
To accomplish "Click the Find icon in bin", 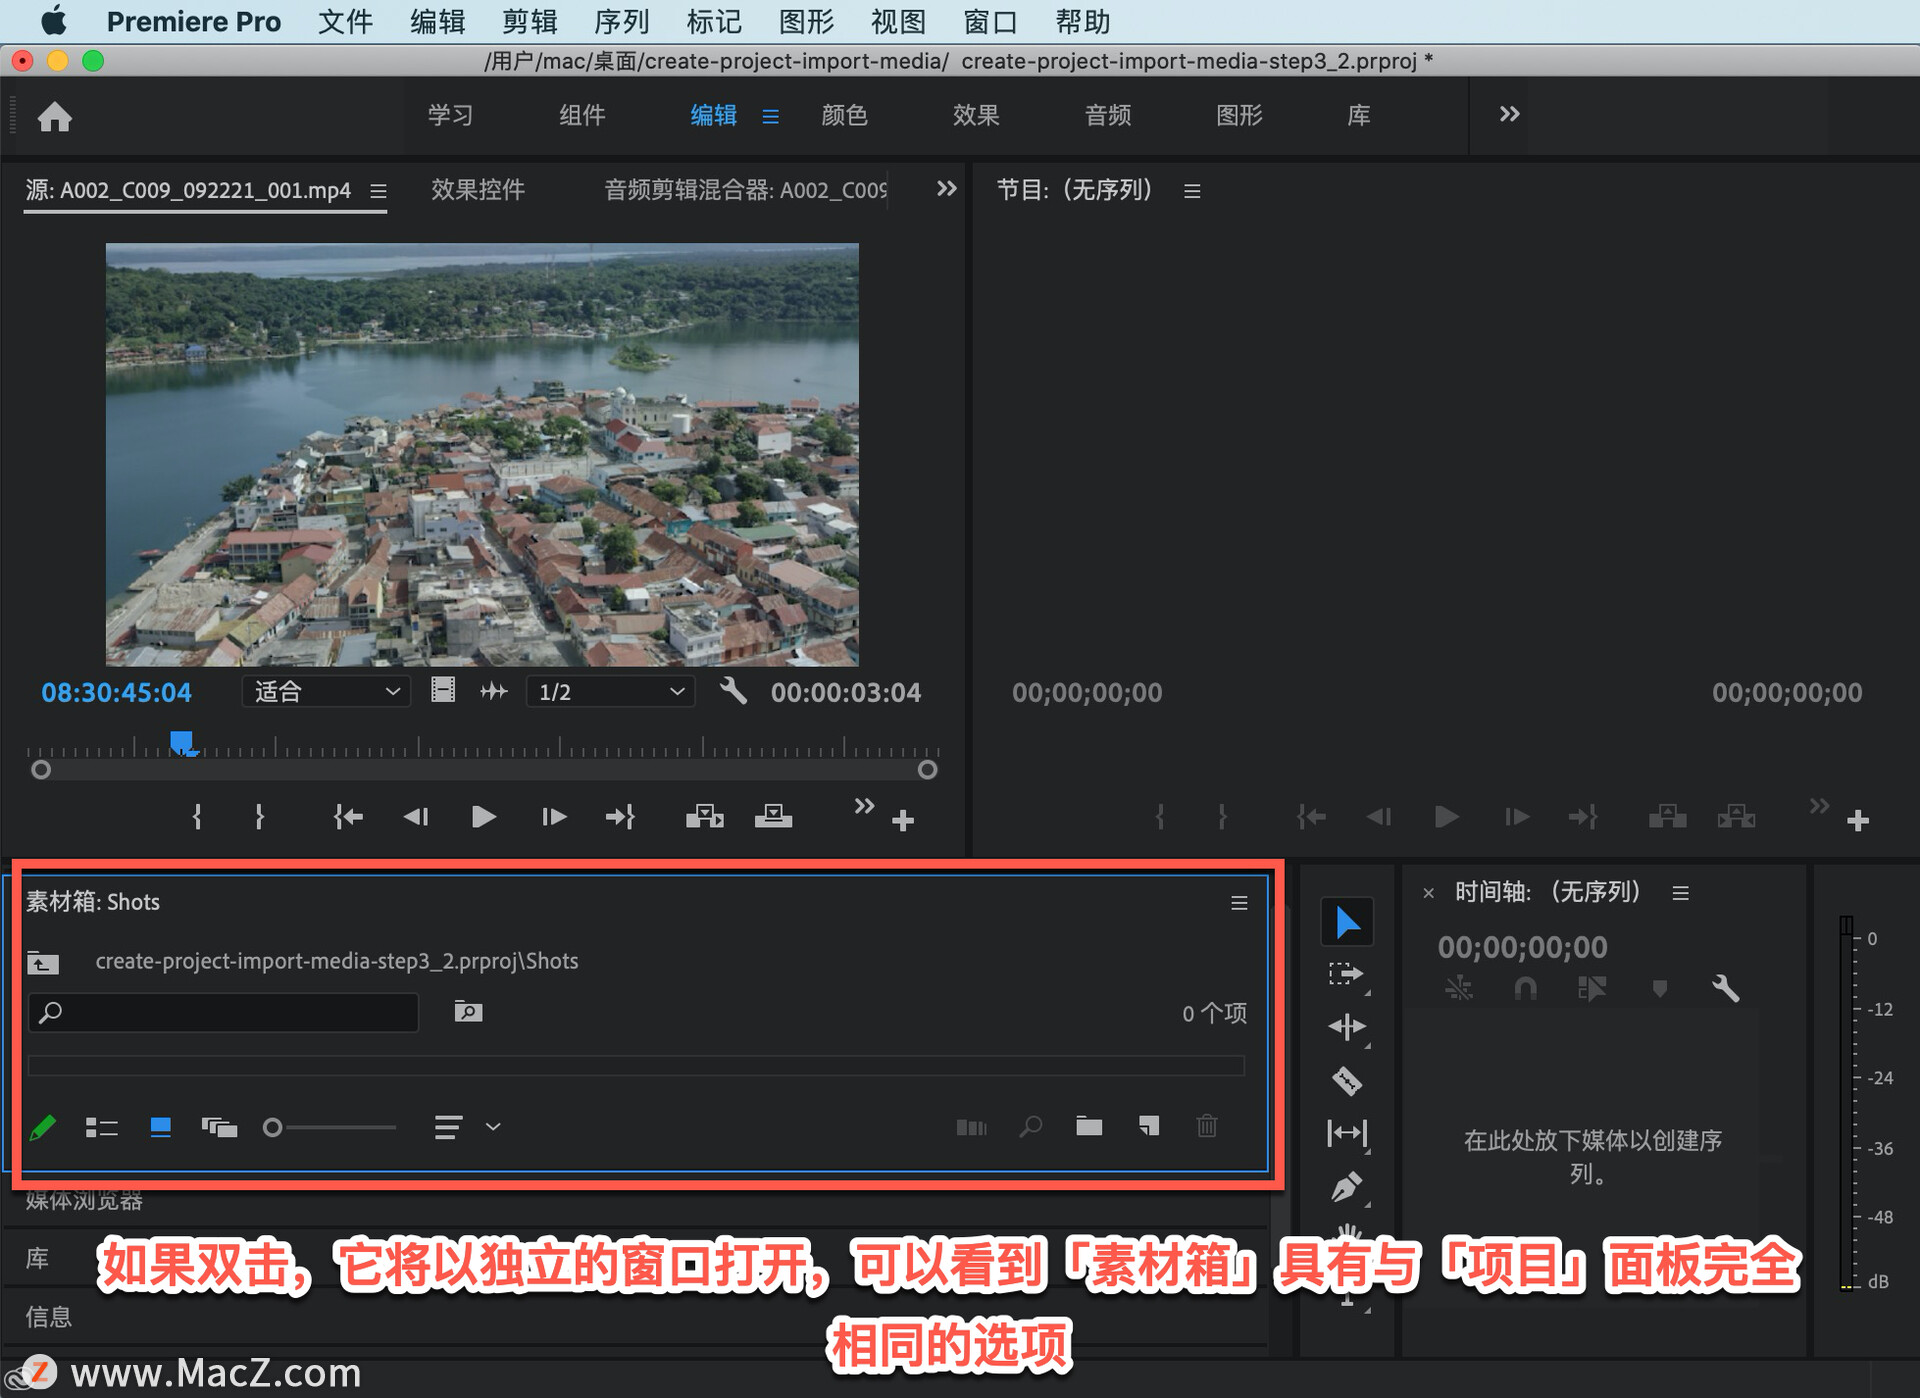I will 1031,1127.
